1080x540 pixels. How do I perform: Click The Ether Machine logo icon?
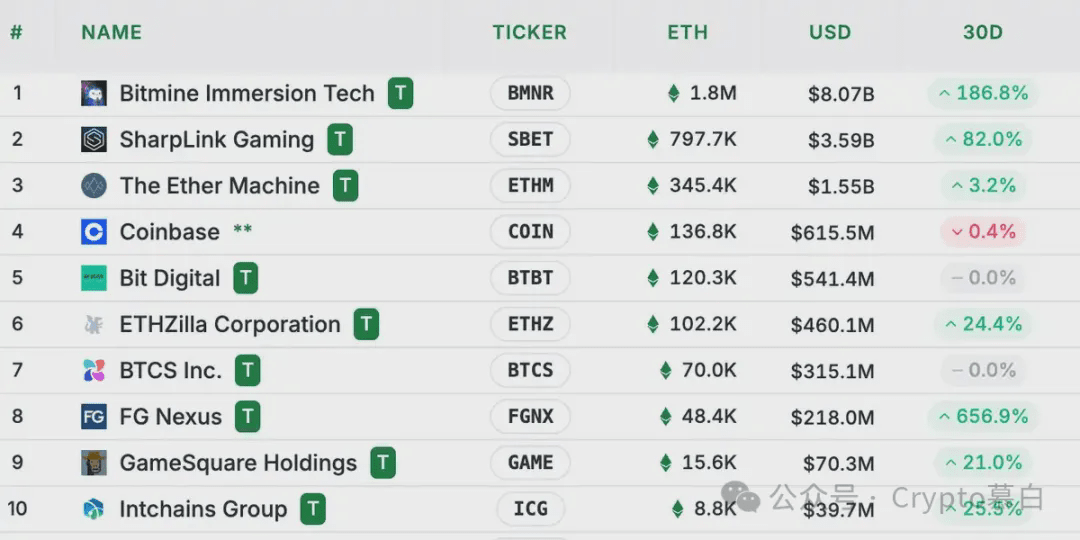click(x=94, y=185)
